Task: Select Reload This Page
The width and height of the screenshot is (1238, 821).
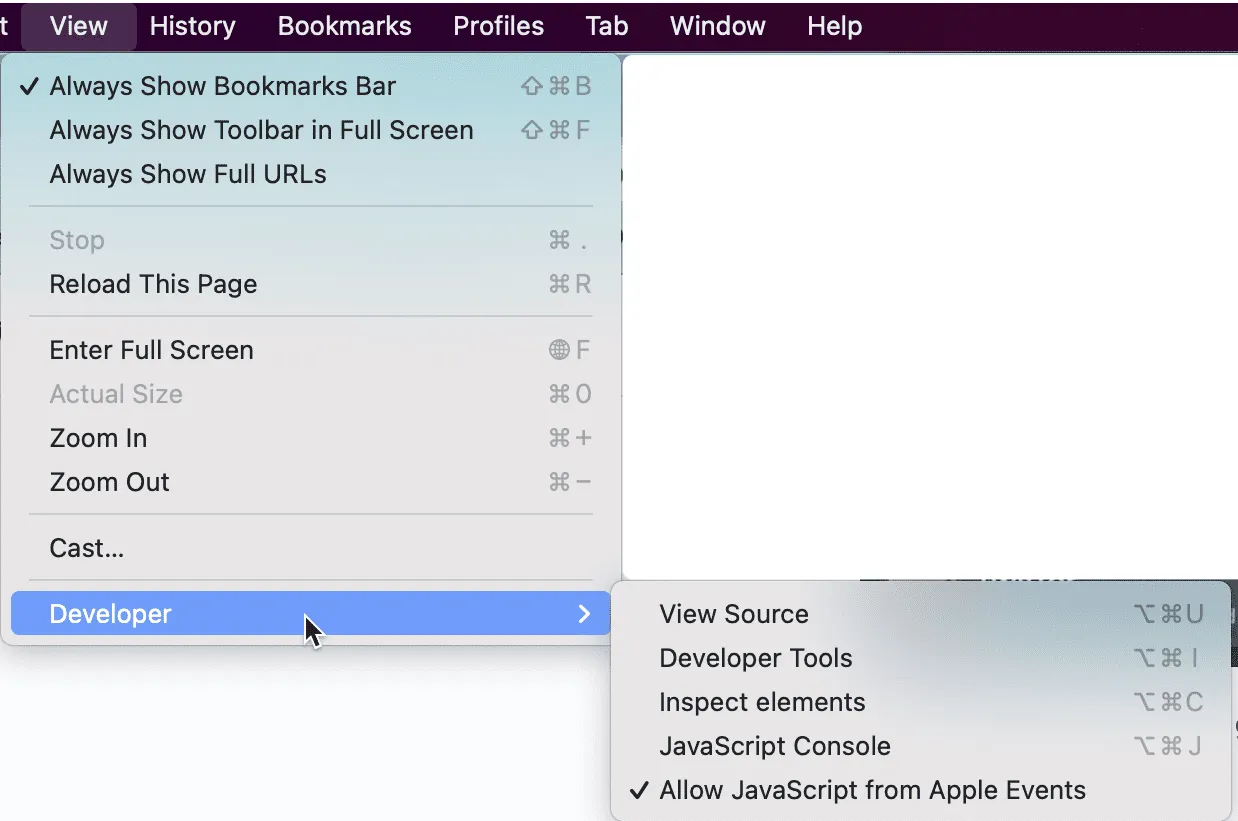Action: coord(153,285)
